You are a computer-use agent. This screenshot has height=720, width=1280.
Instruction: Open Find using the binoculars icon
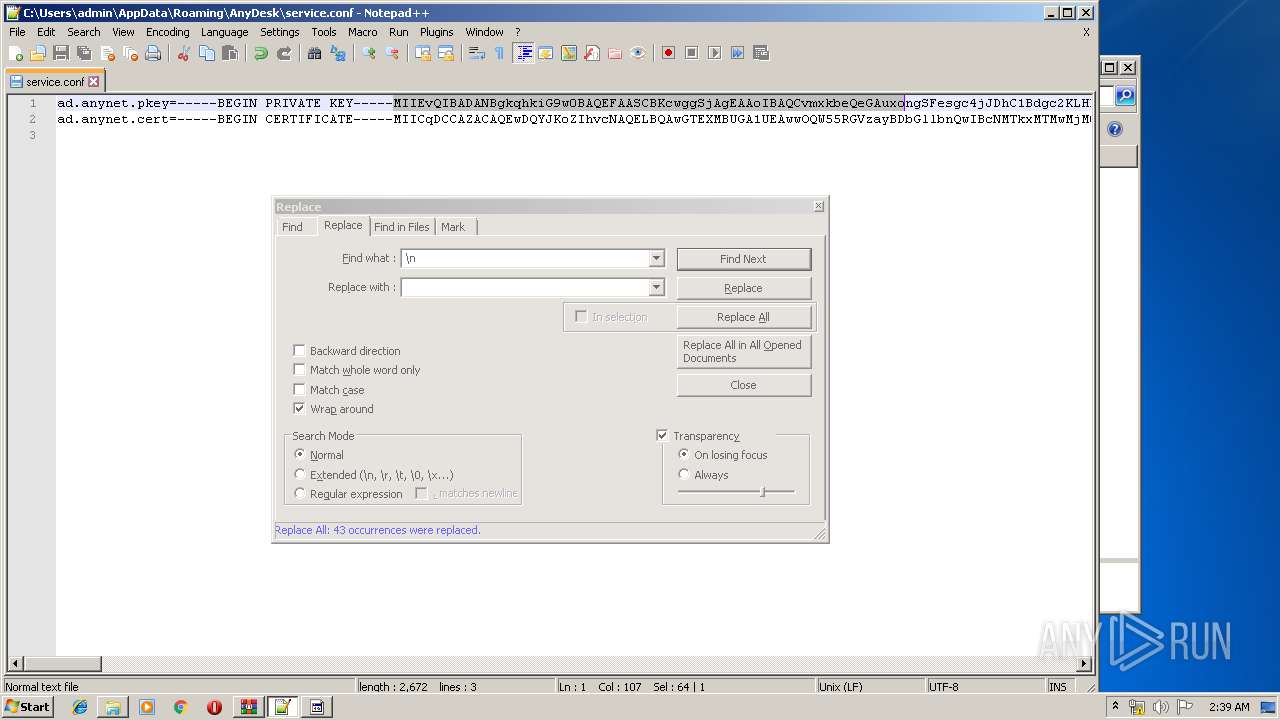click(315, 53)
